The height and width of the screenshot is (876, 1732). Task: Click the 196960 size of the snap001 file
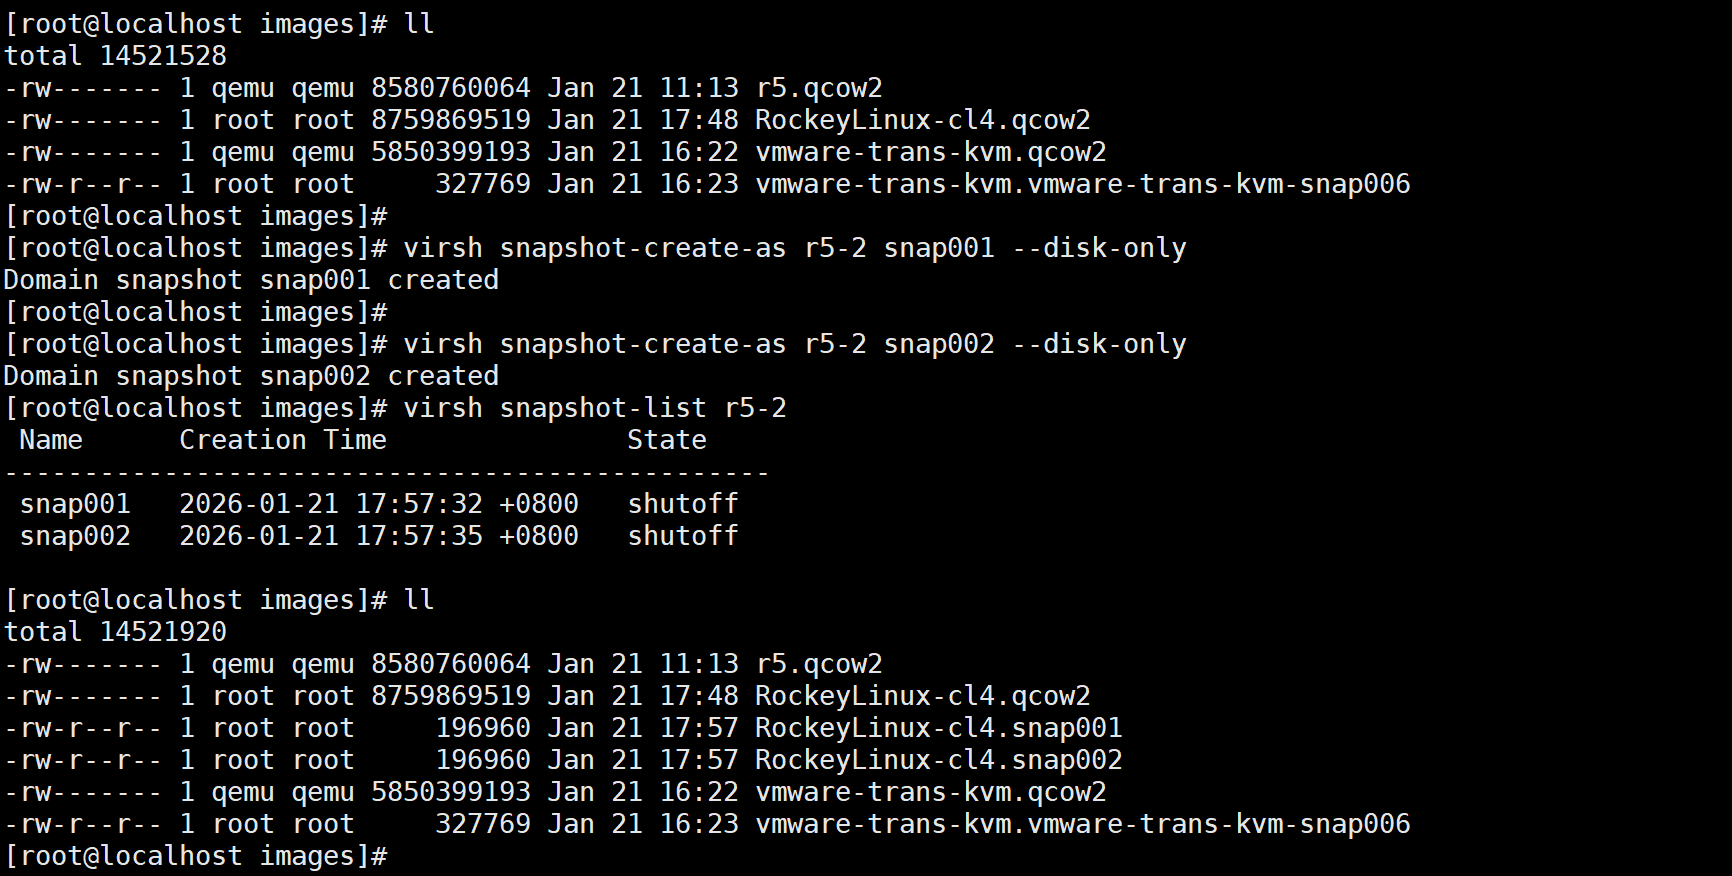coord(483,728)
